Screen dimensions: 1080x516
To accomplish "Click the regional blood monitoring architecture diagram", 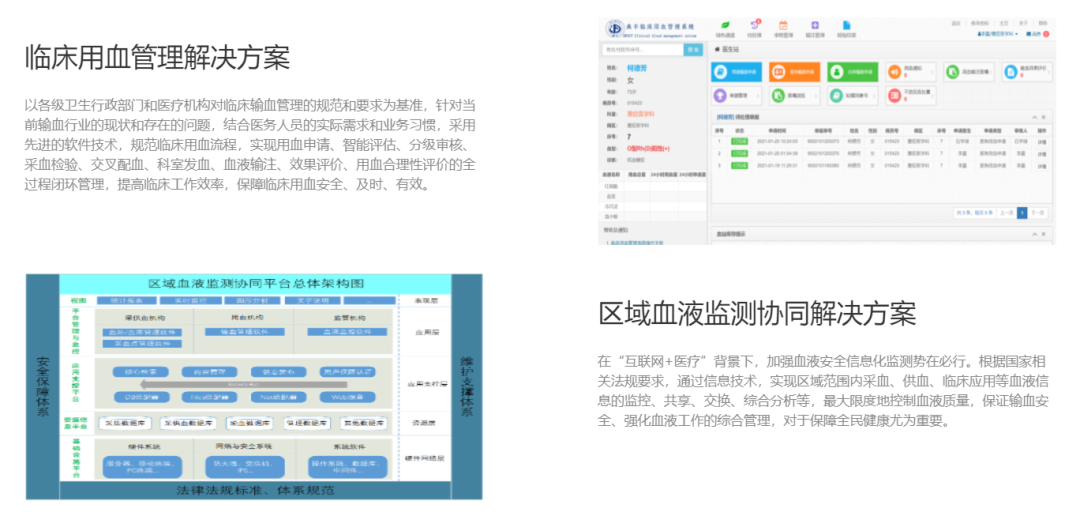I will point(254,386).
